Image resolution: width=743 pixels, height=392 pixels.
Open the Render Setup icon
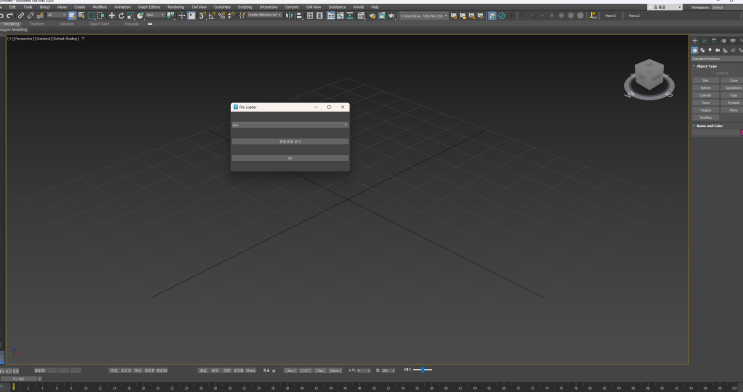pos(372,16)
